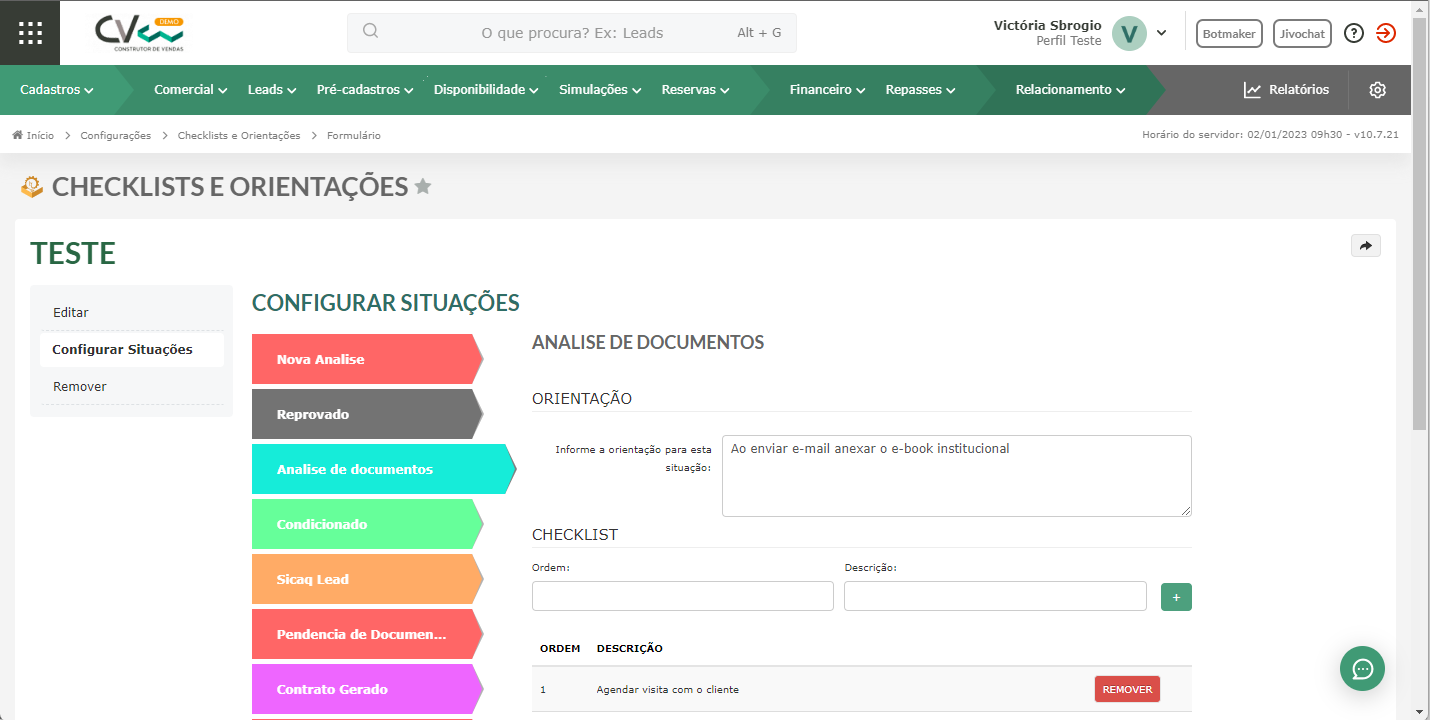
Task: Click the Checklists e Orientações title icon
Action: 32,186
